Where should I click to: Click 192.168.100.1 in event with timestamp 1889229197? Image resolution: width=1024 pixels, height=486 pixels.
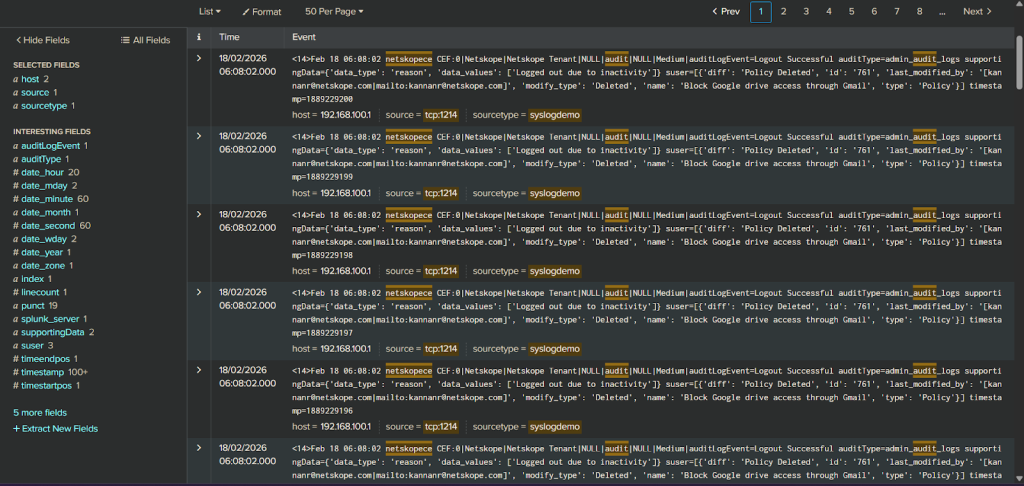(x=345, y=349)
